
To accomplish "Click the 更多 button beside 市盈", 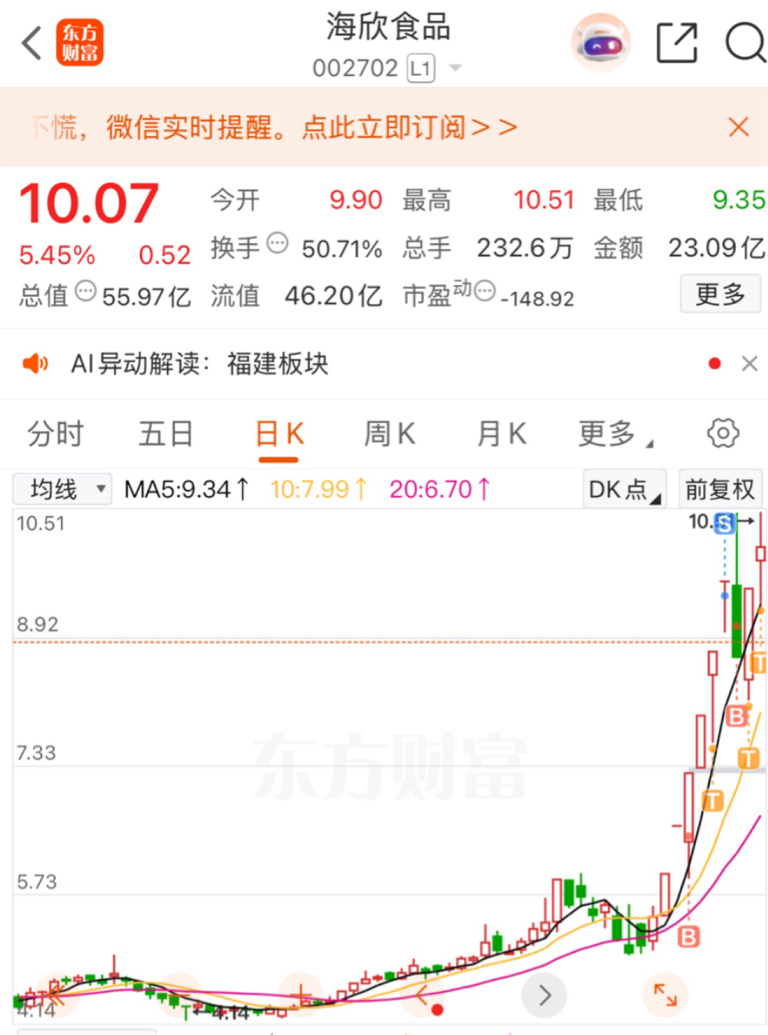I will click(x=720, y=294).
